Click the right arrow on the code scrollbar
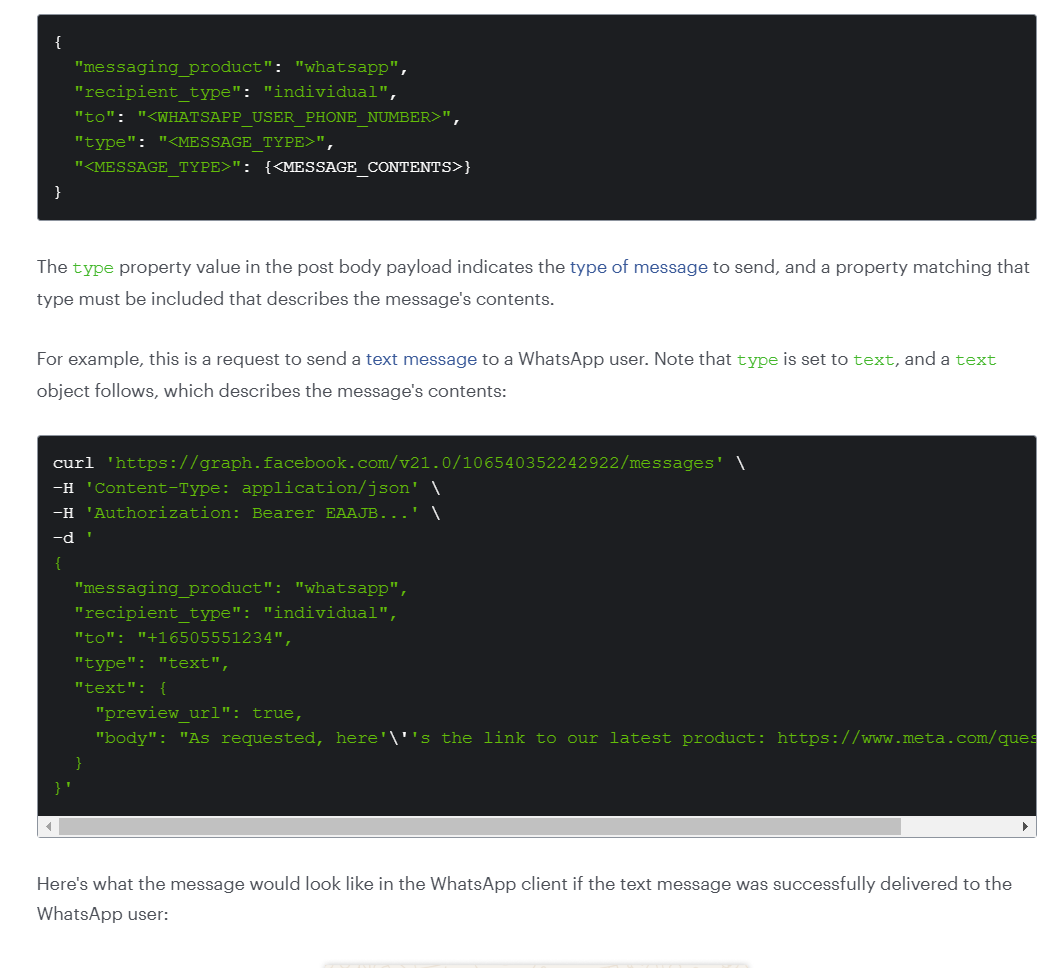Image resolution: width=1056 pixels, height=968 pixels. (1026, 826)
